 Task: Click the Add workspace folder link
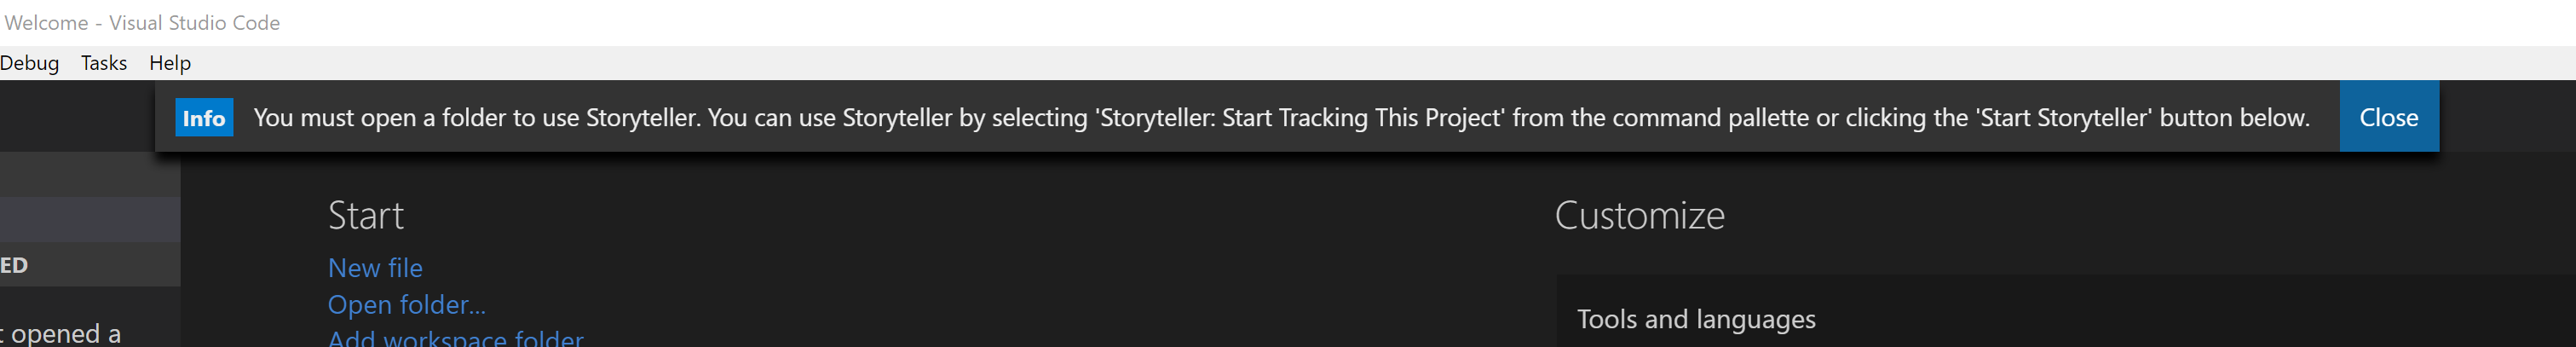[x=456, y=338]
